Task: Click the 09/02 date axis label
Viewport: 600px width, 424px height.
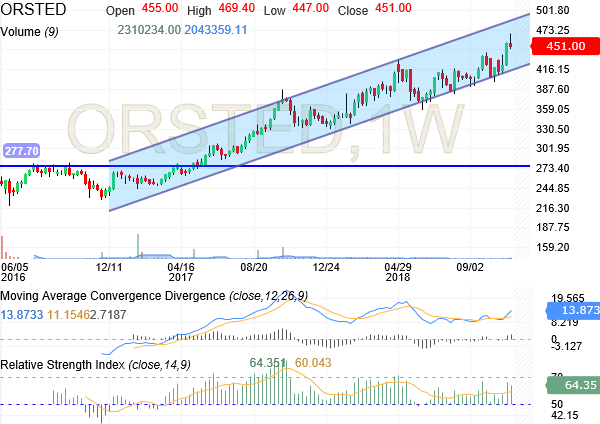Action: 470,267
